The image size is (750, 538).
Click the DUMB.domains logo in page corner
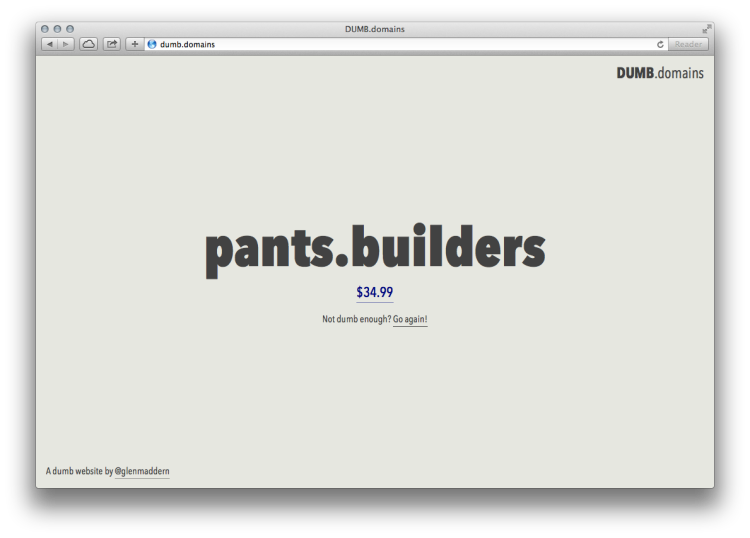coord(660,73)
